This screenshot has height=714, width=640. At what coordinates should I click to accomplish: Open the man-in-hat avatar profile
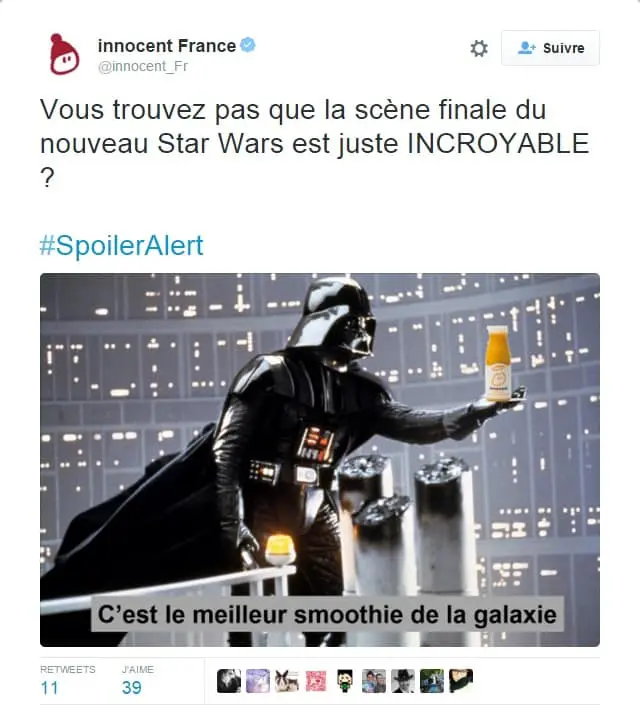click(403, 681)
